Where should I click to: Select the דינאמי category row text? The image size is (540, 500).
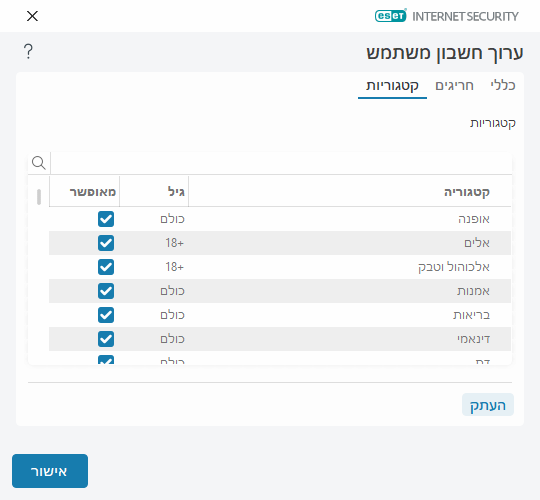click(x=474, y=339)
